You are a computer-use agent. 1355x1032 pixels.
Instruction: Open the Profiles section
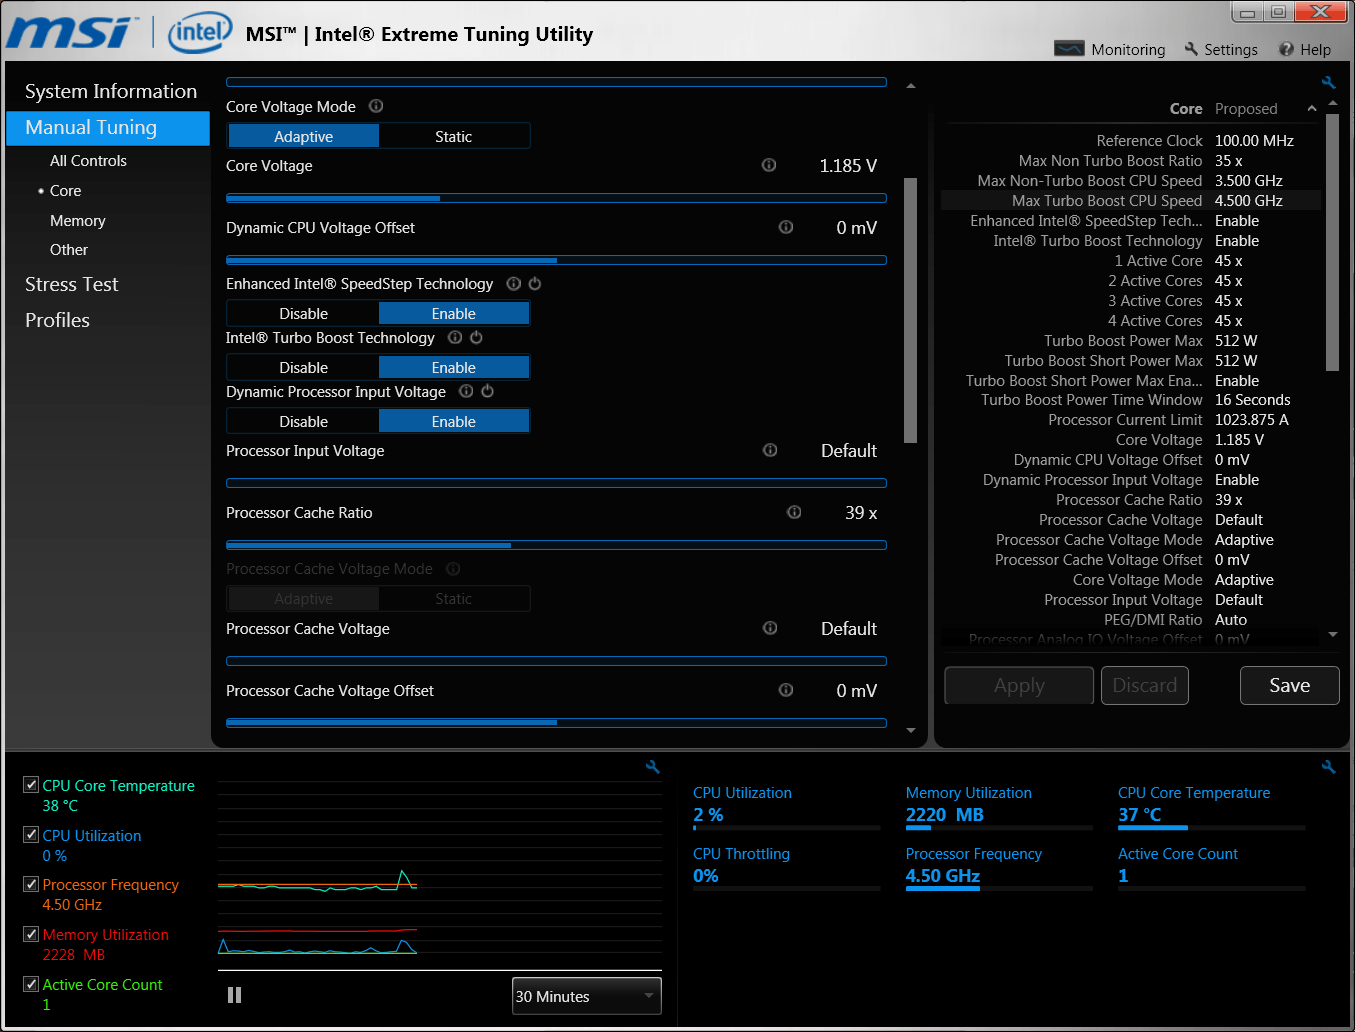click(x=58, y=320)
